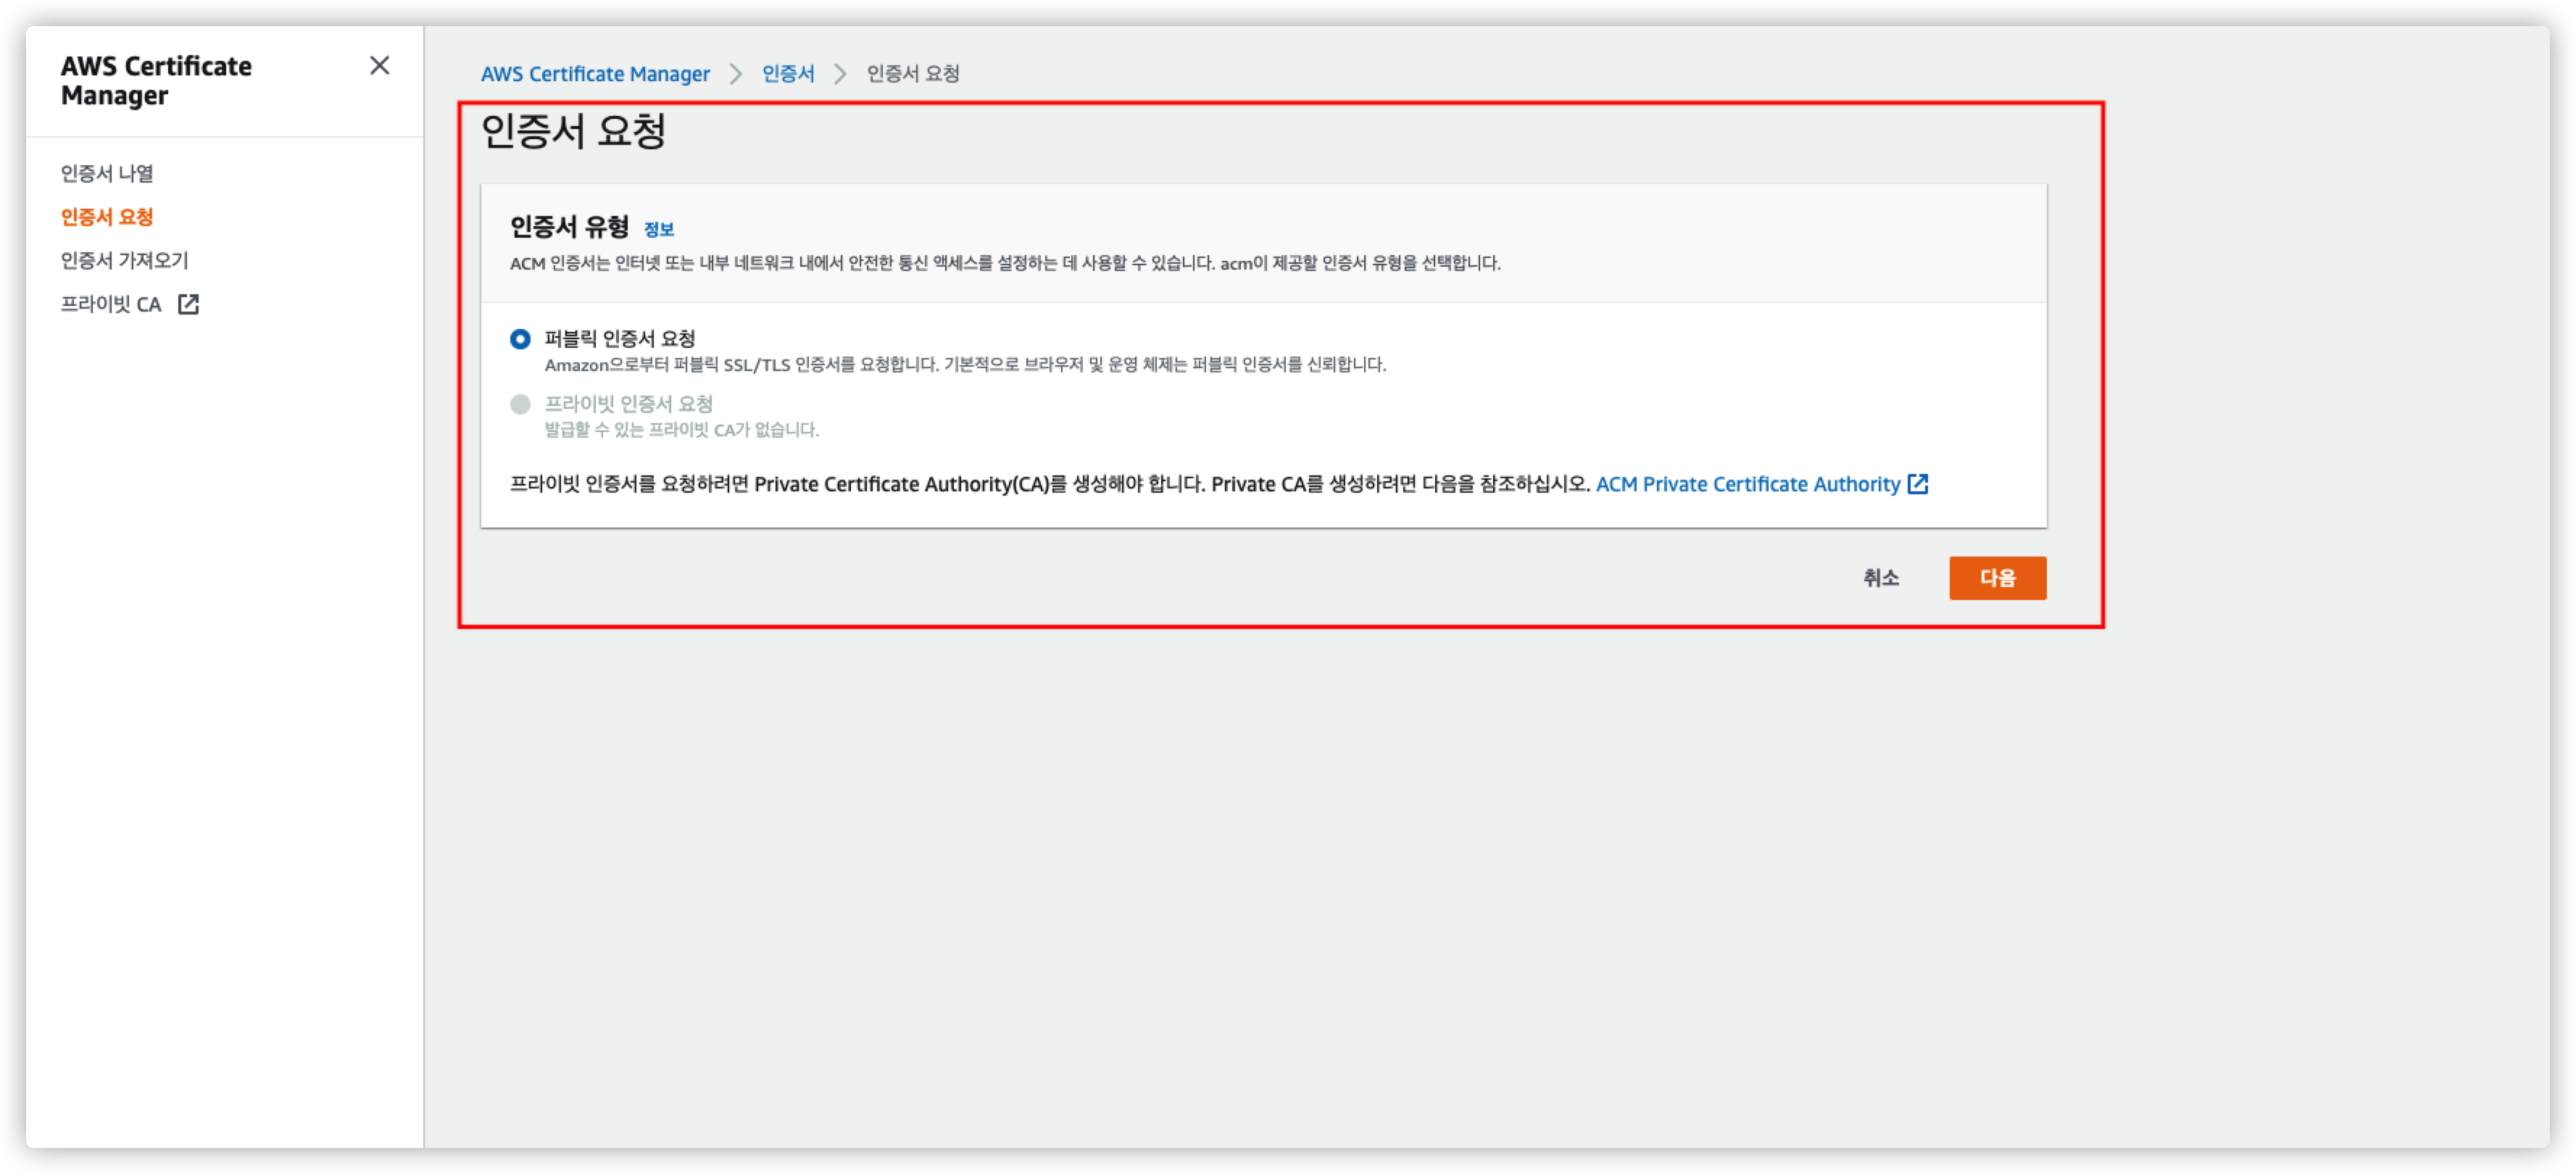This screenshot has height=1174, width=2576.
Task: Click external link icon after ACM Private Certificate Authority
Action: coord(1917,484)
